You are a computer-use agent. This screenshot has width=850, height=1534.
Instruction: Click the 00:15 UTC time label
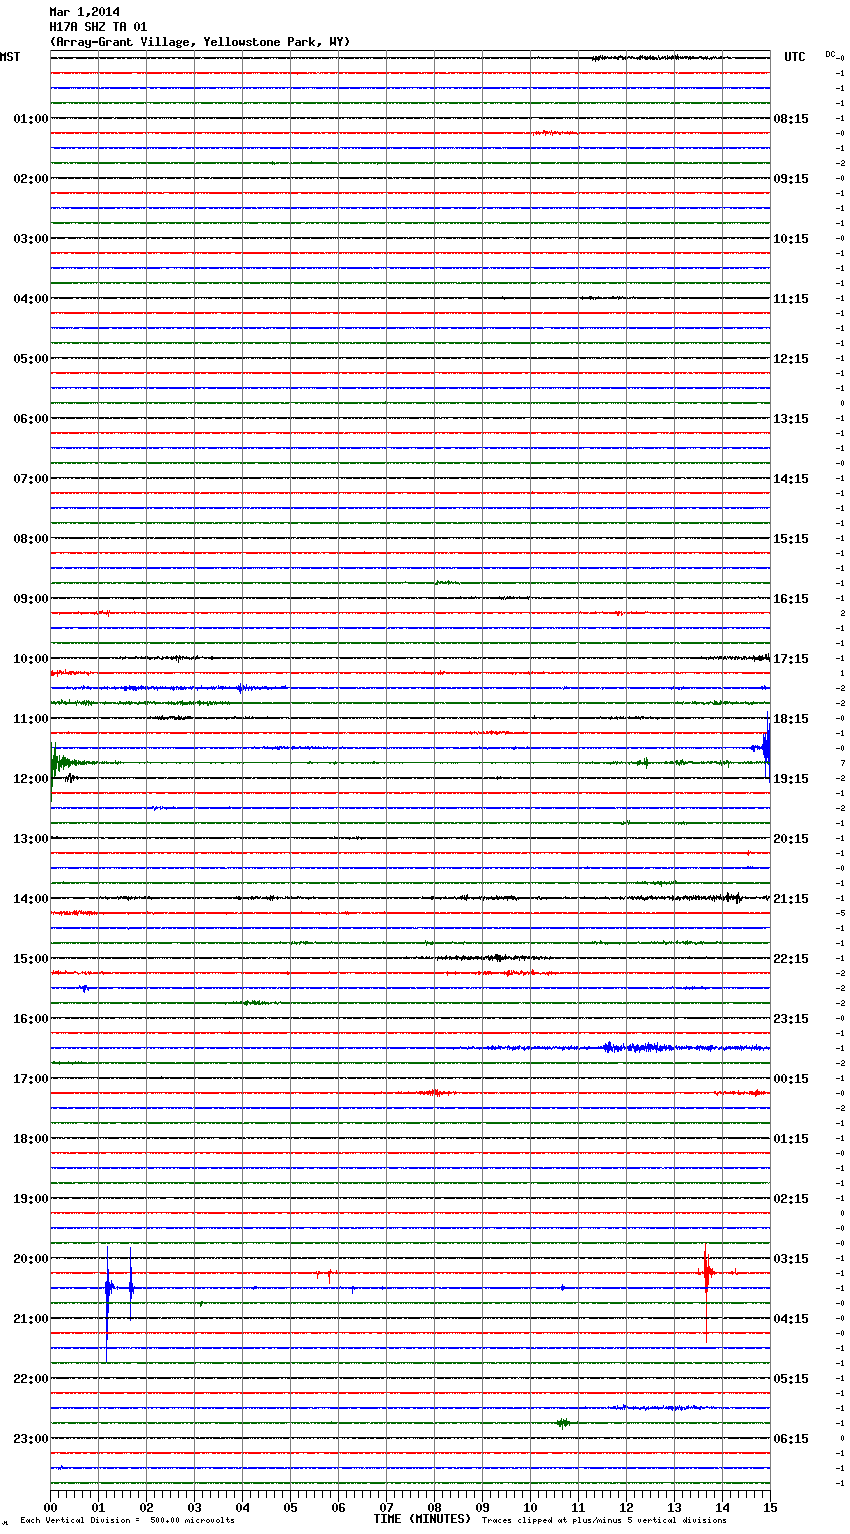click(791, 1078)
